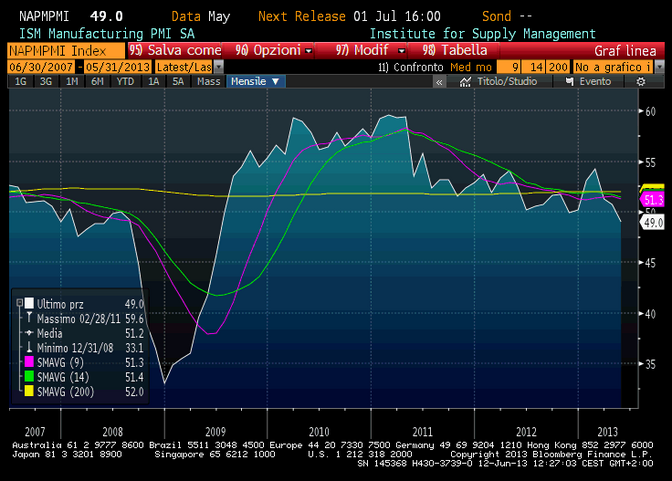
Task: Collapse the legend tree box
Action: pyautogui.click(x=17, y=303)
